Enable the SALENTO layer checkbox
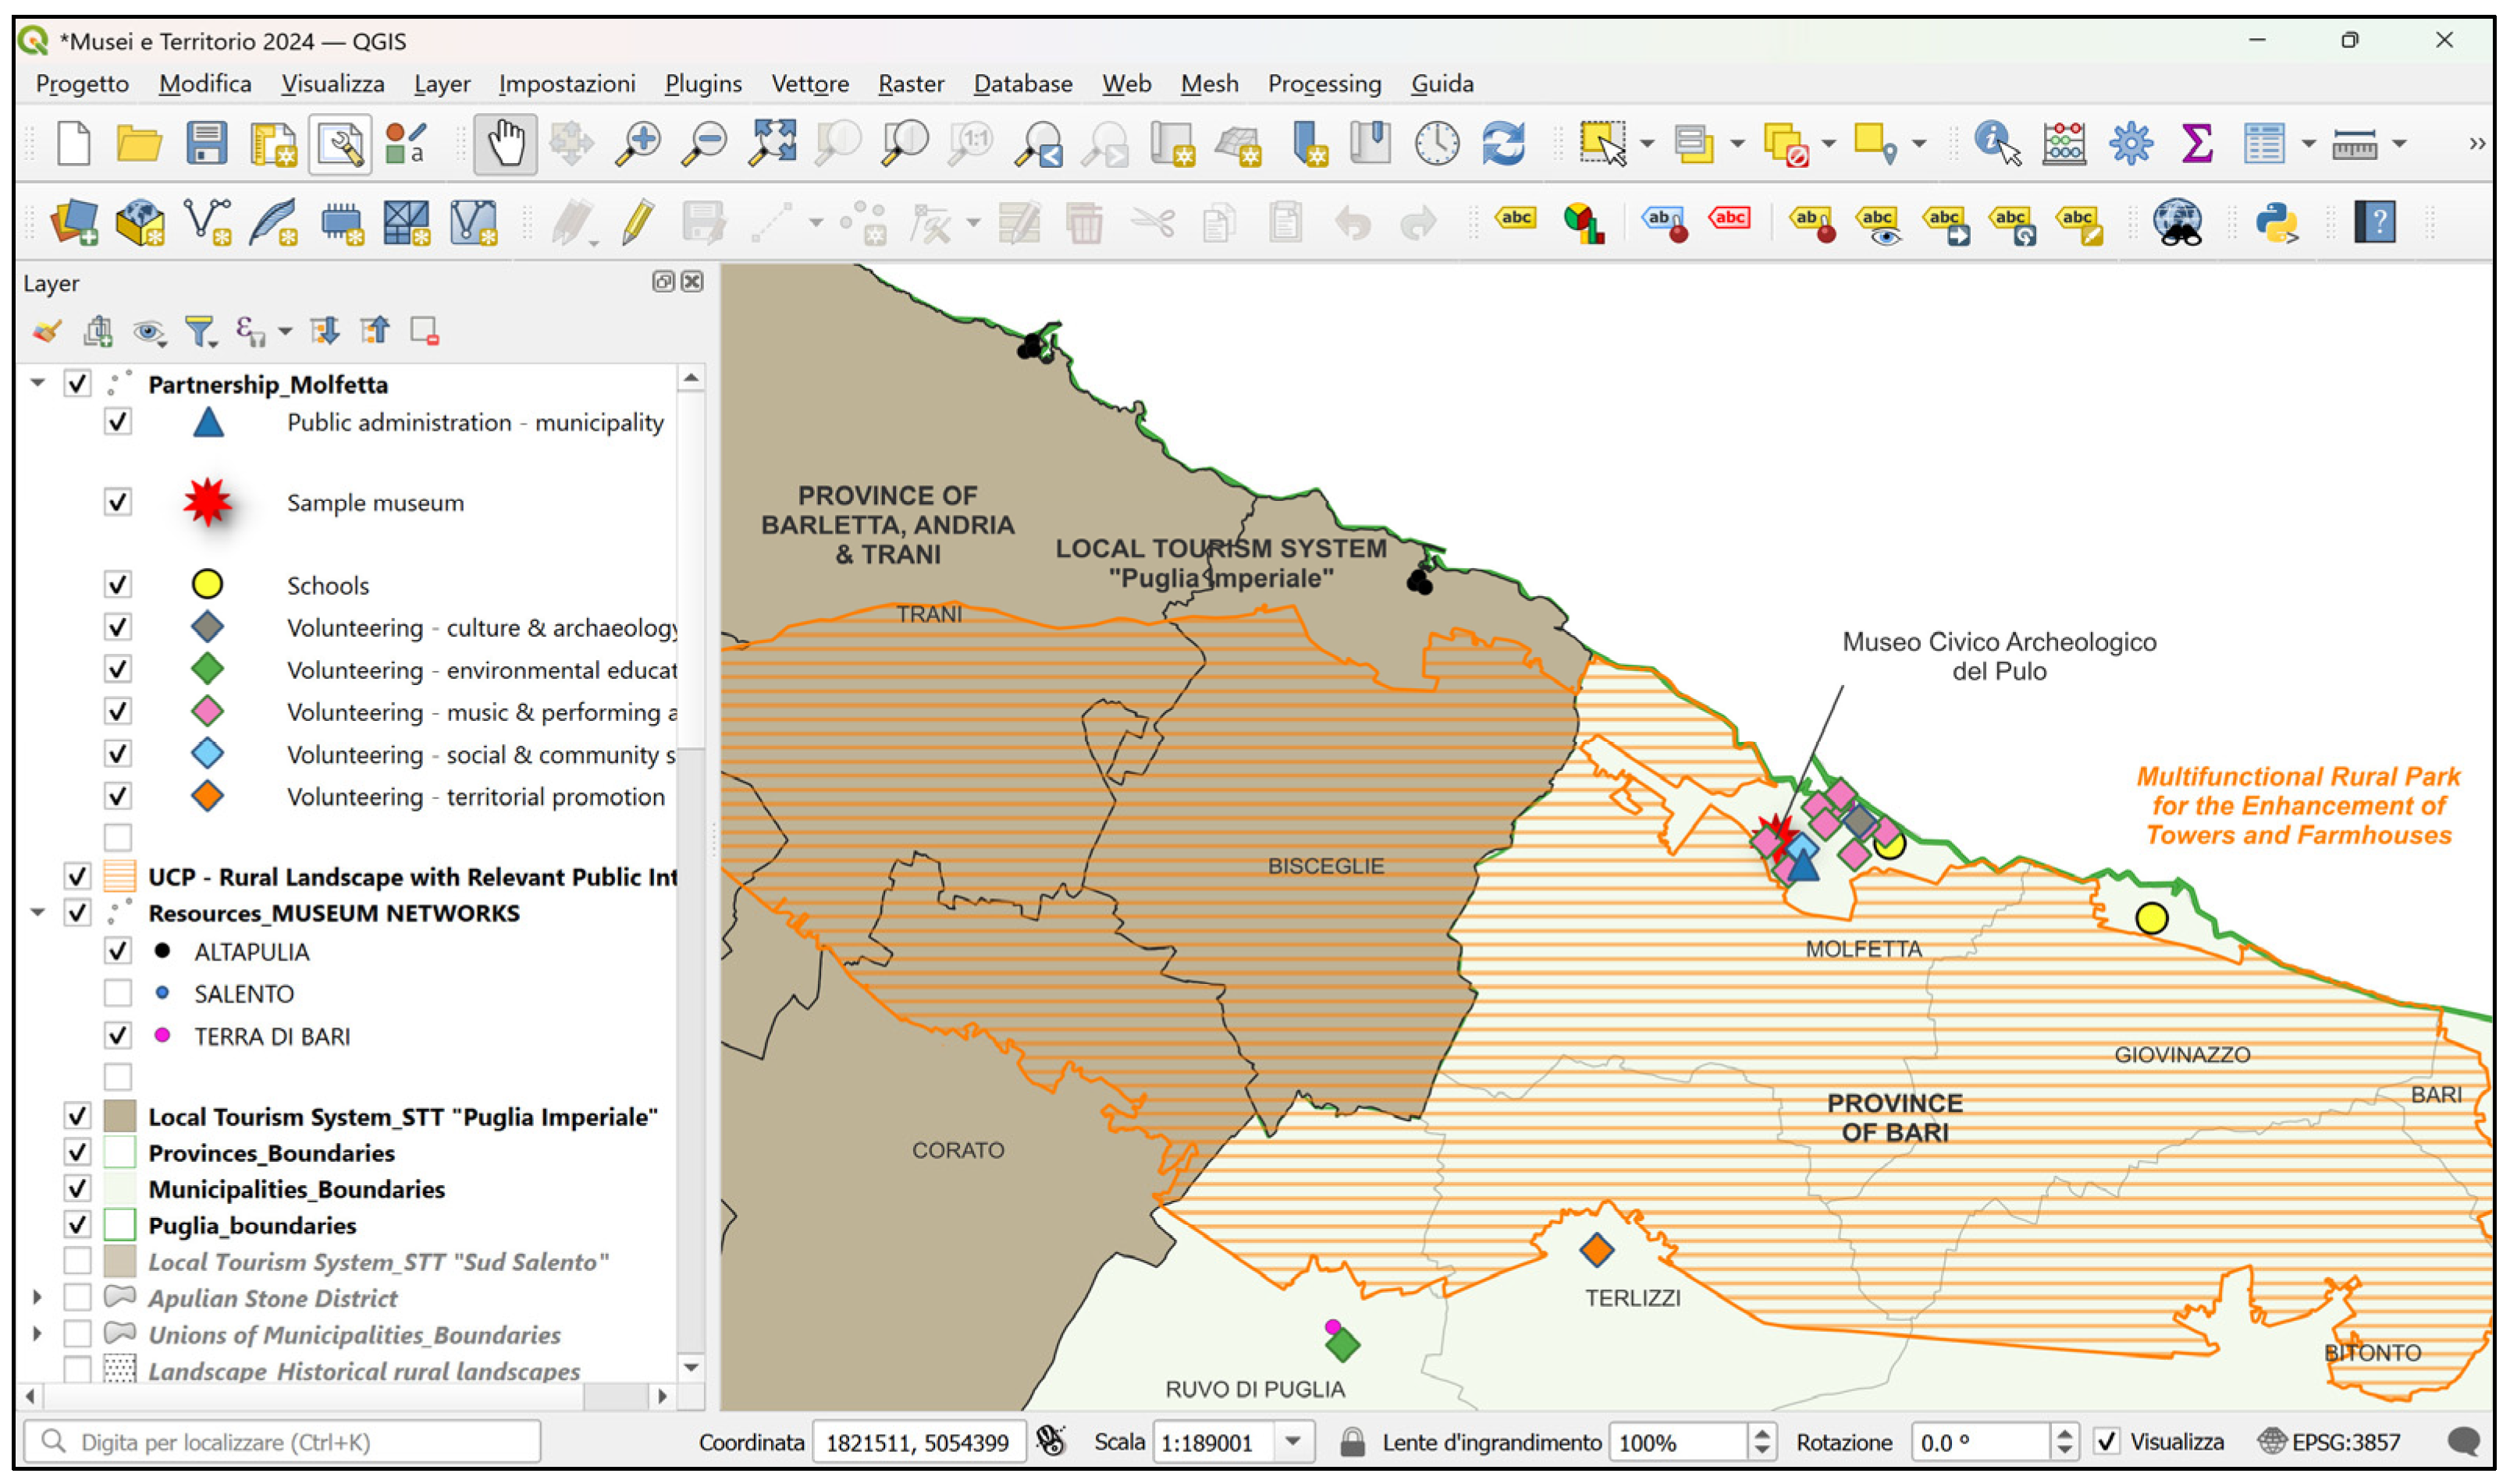Screen dimensions: 2510x1484 pyautogui.click(x=118, y=994)
